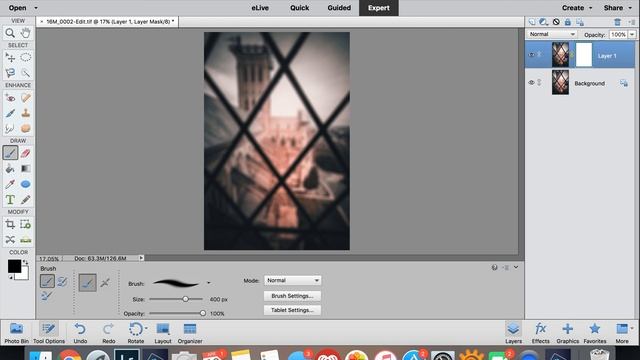The image size is (640, 360).
Task: Toggle Airbrush mode in Brush options
Action: click(x=105, y=282)
